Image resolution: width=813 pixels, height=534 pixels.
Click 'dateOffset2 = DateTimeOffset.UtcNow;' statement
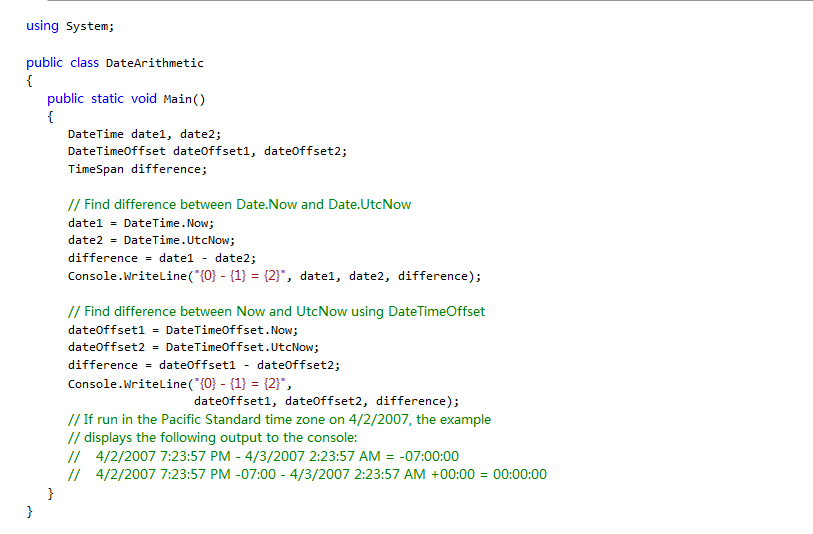(193, 347)
